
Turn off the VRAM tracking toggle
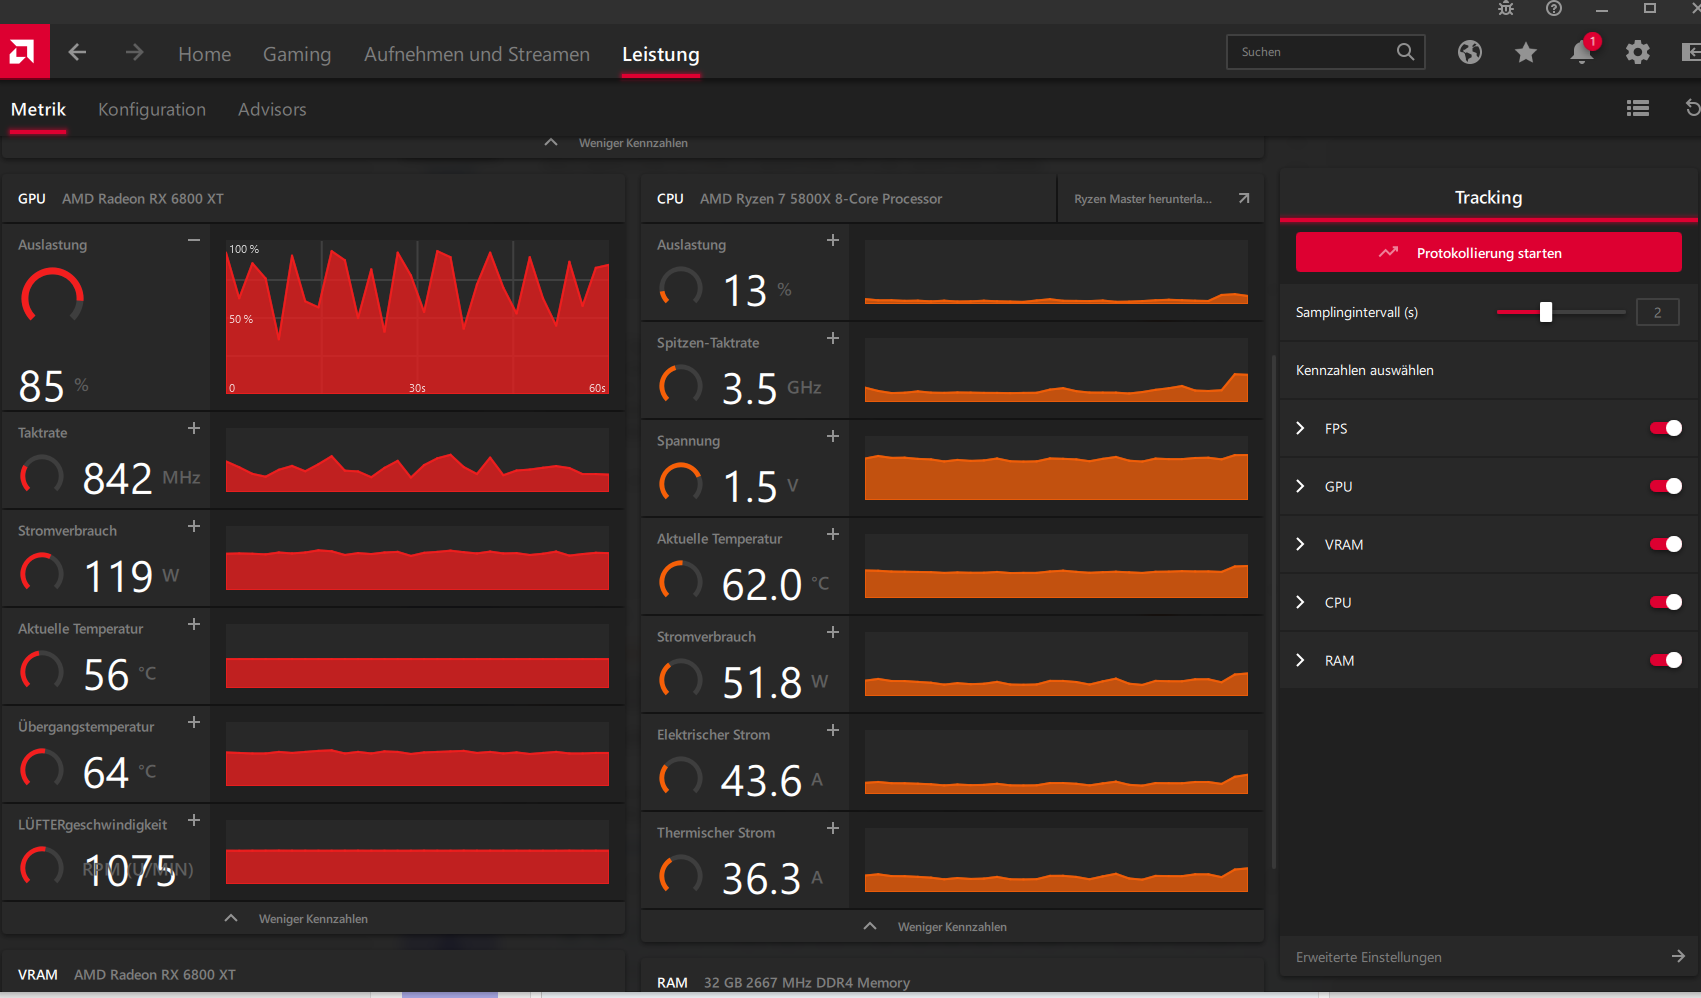pyautogui.click(x=1666, y=544)
